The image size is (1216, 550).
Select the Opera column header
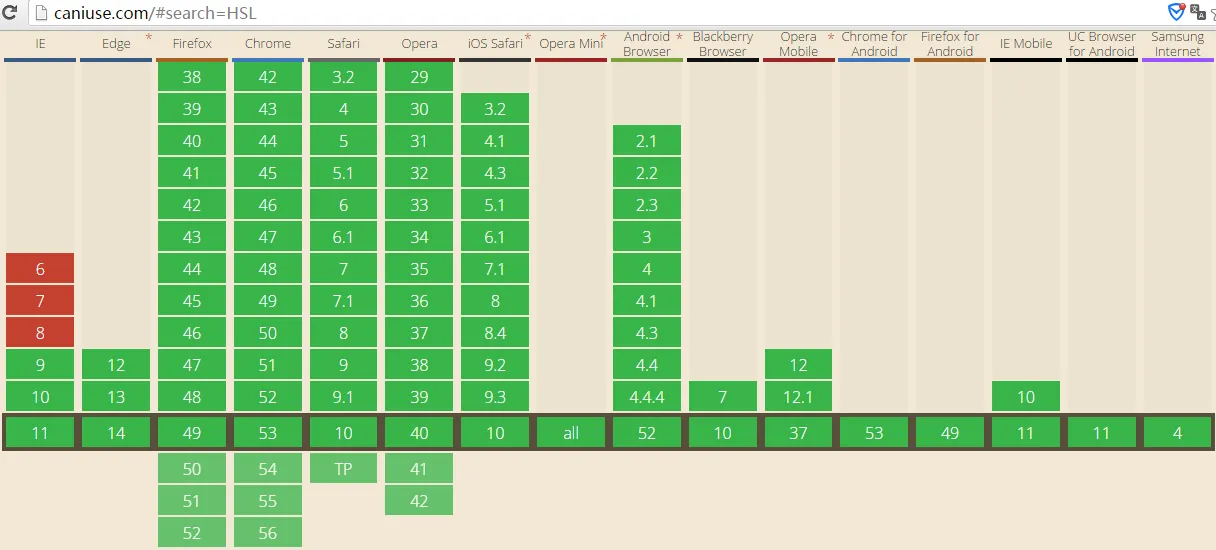420,44
